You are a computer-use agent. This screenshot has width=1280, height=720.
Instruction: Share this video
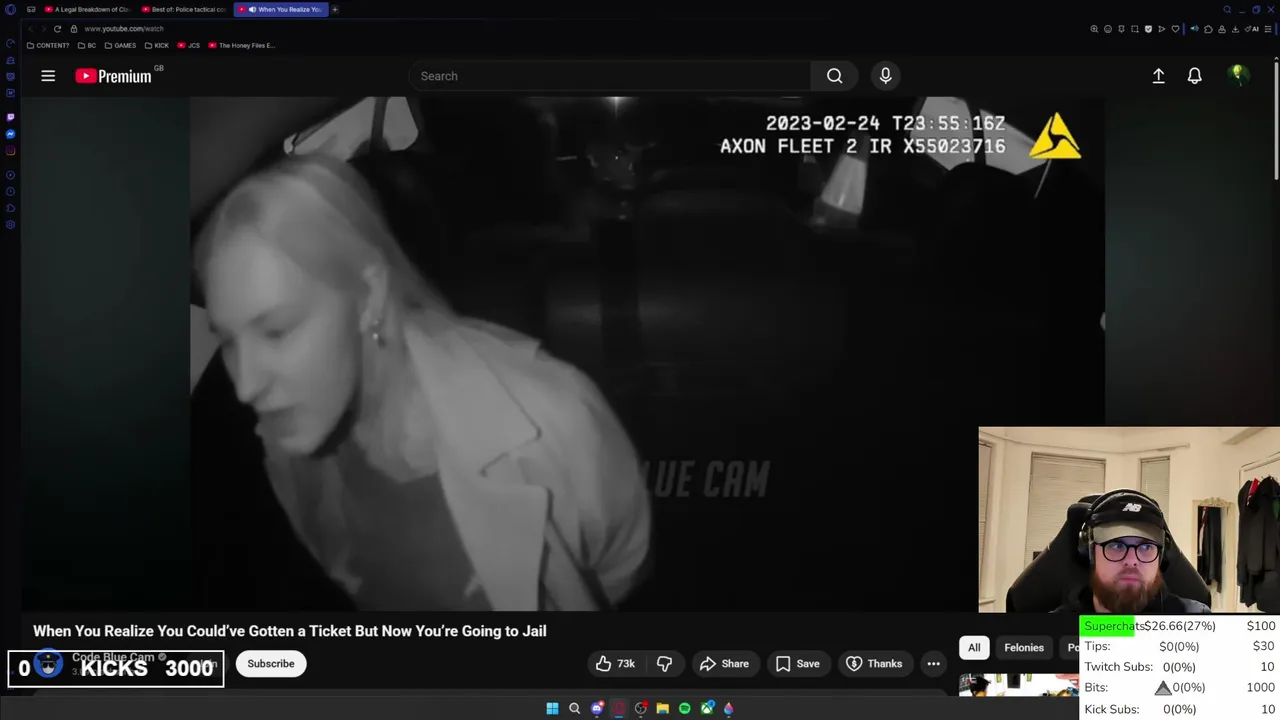pos(724,664)
